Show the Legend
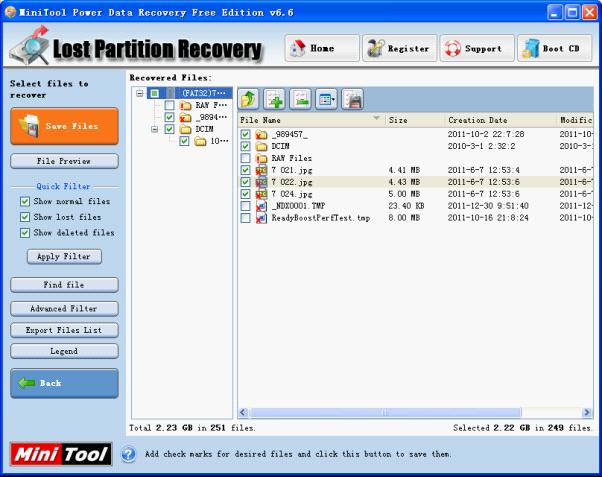Image resolution: width=602 pixels, height=477 pixels. (x=64, y=351)
